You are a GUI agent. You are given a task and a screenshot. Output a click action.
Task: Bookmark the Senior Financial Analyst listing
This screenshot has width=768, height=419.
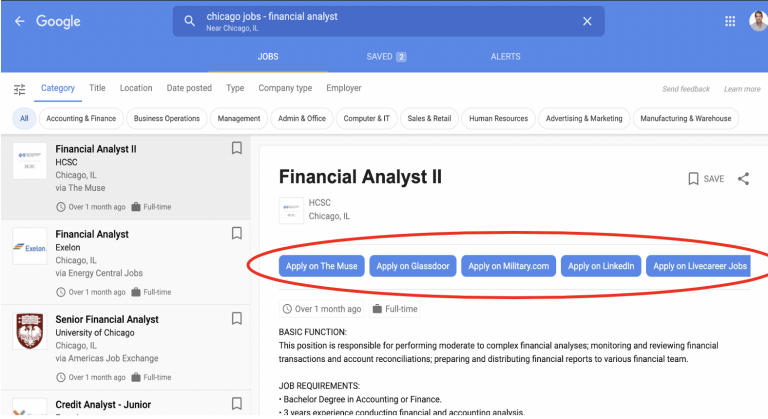coord(237,319)
